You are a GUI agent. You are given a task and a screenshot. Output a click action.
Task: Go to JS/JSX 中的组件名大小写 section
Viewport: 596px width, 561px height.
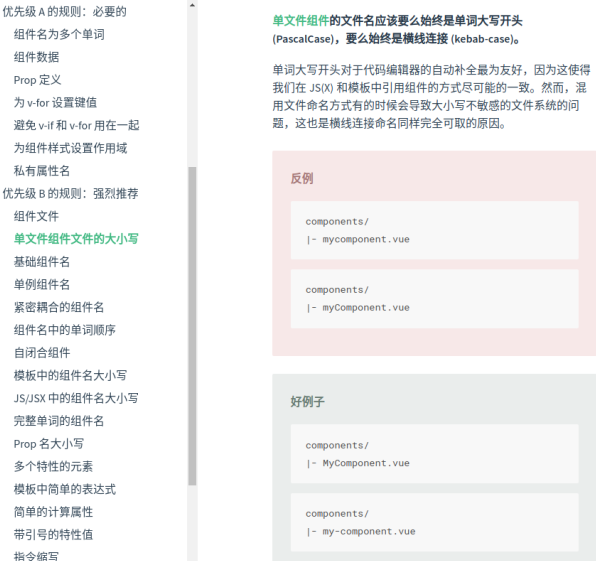point(76,398)
